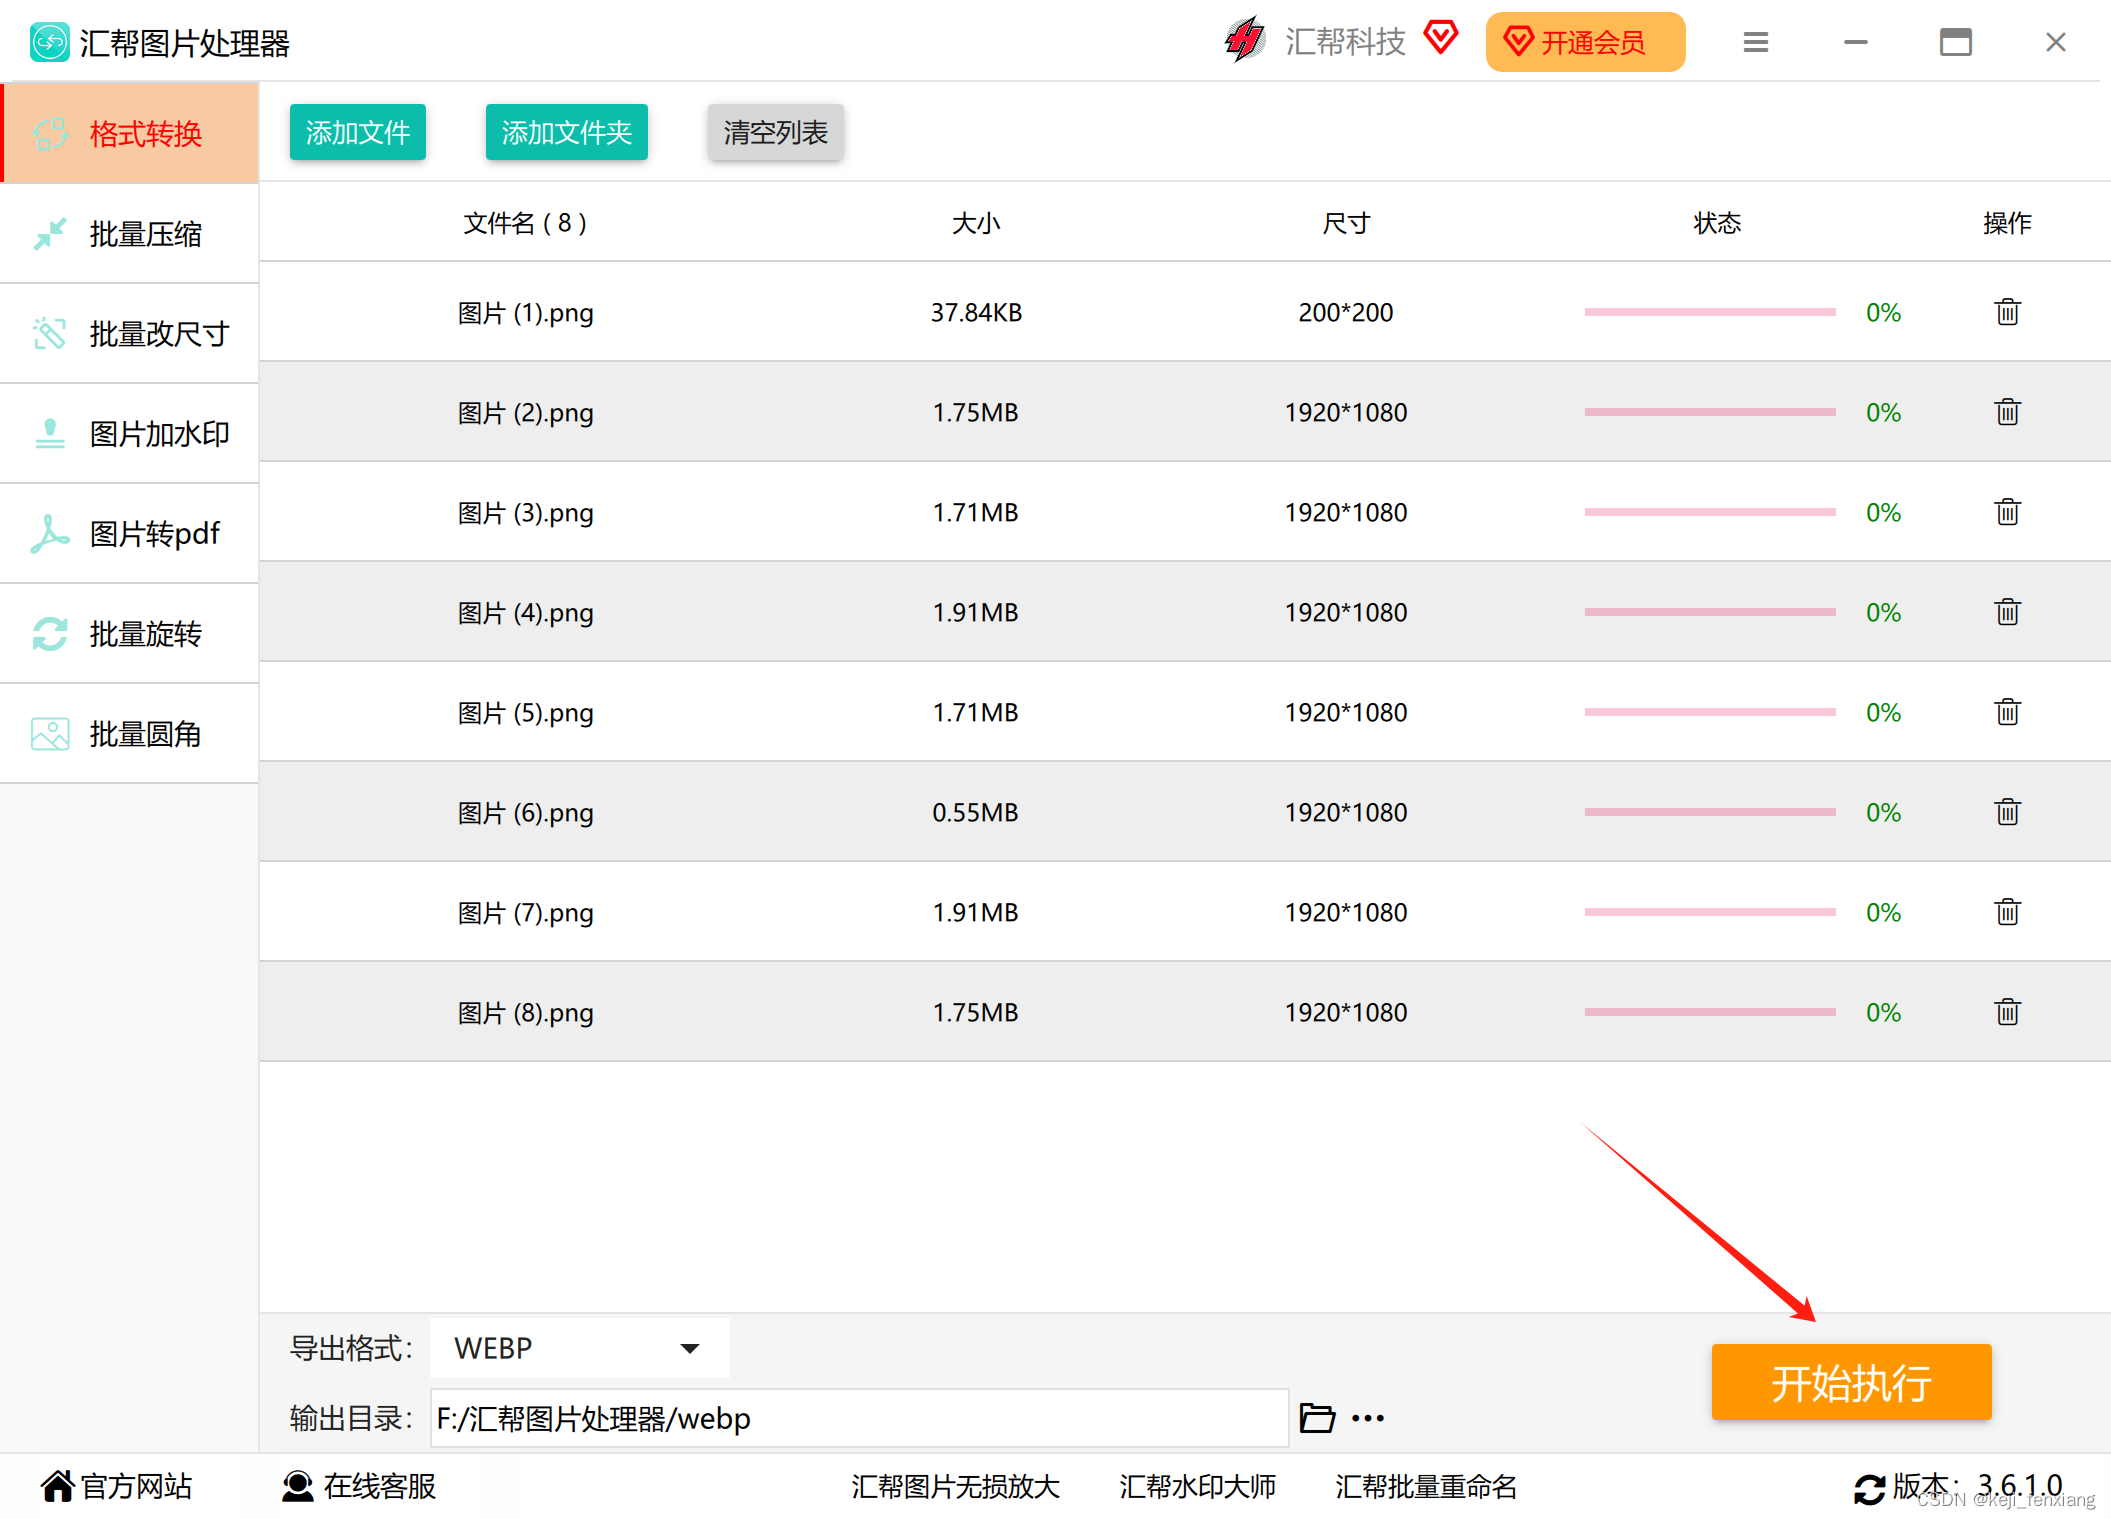
Task: Click 添加文件 button
Action: (357, 133)
